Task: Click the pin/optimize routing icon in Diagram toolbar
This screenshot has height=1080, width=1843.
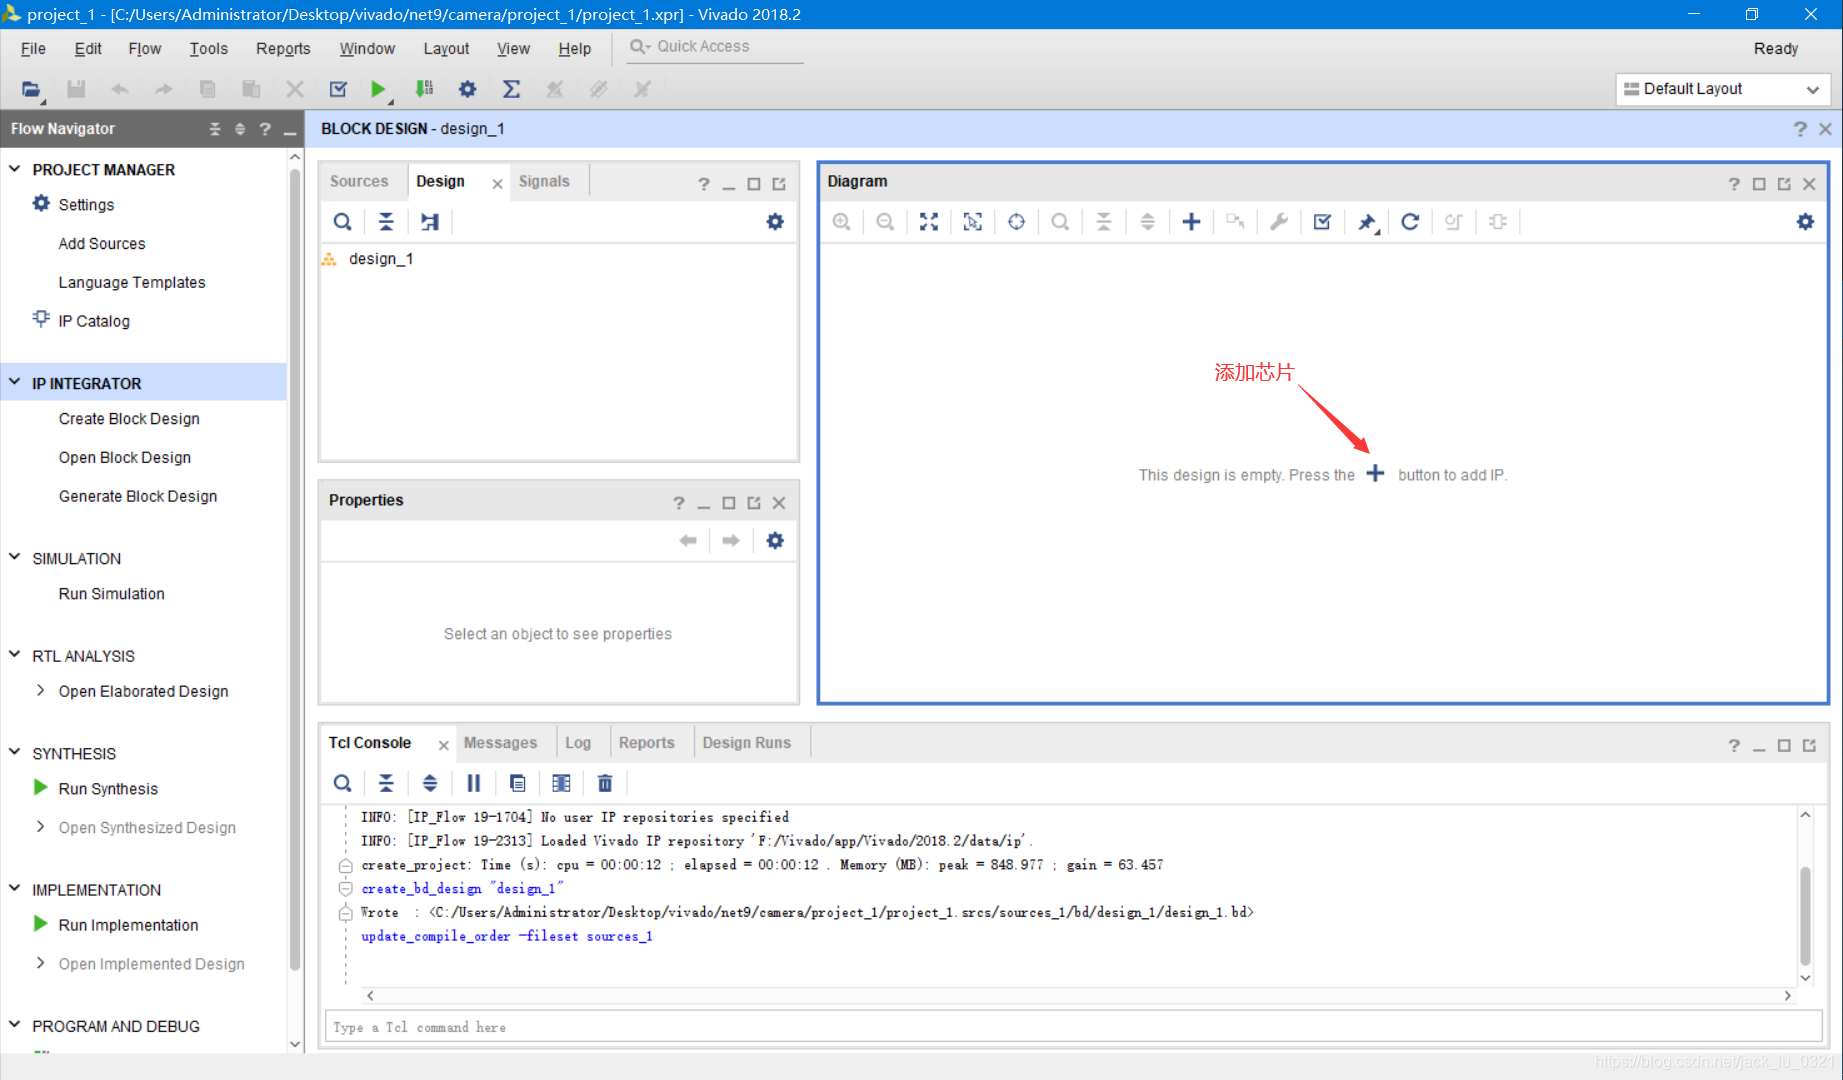Action: pyautogui.click(x=1367, y=222)
